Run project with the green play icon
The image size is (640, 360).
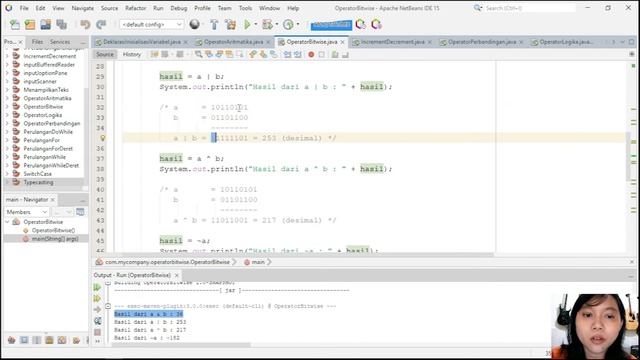click(247, 24)
